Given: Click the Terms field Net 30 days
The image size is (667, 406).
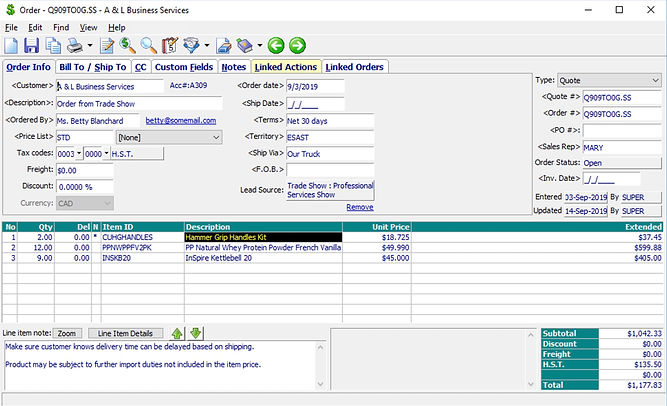Looking at the screenshot, I should click(x=330, y=121).
